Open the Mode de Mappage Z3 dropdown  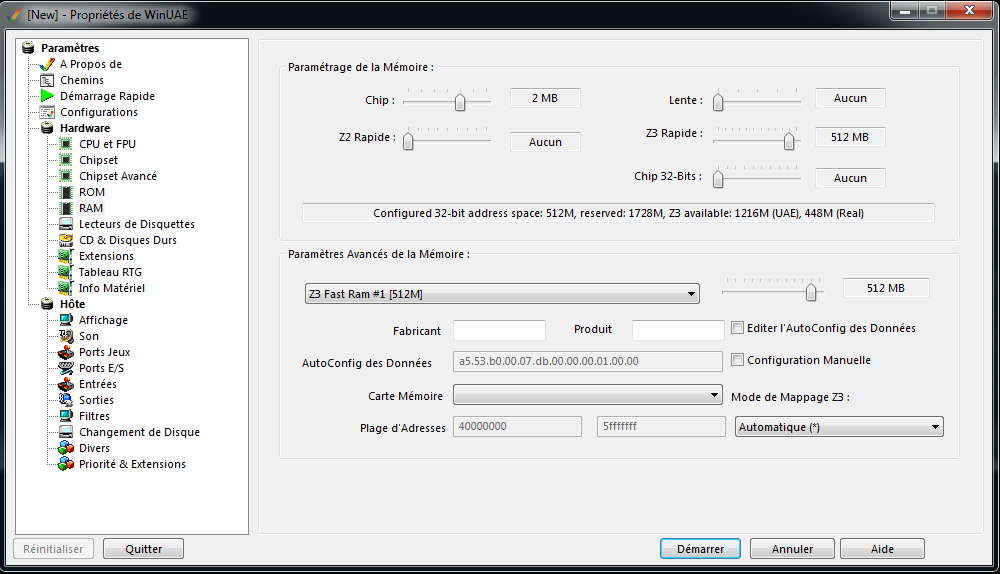tap(839, 427)
